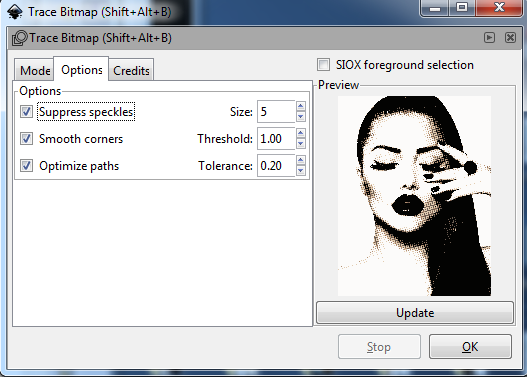Maximize the Trace Bitmap window
Screen dimensions: 527x377
click(x=462, y=8)
